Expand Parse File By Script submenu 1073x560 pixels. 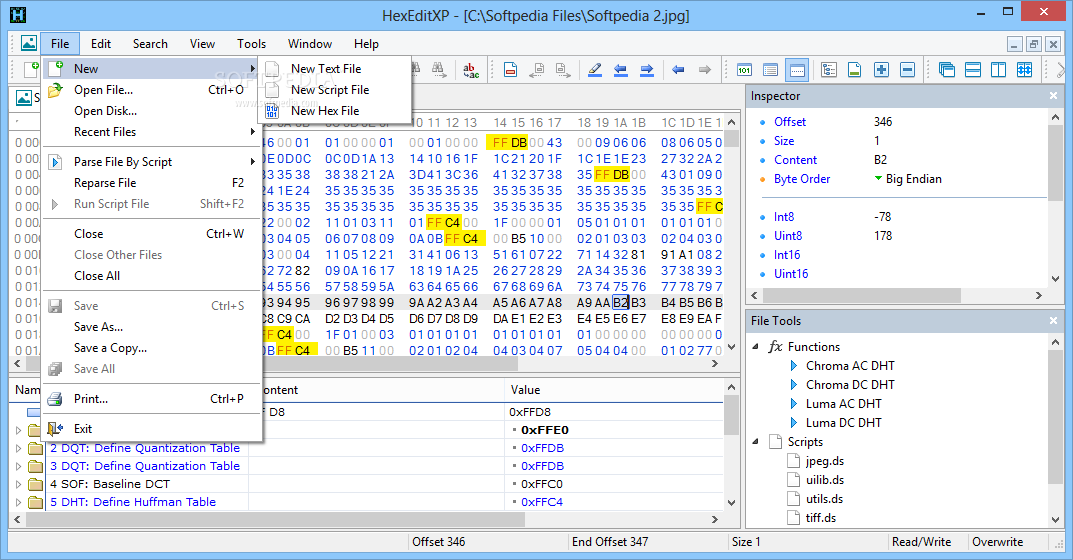click(x=152, y=162)
